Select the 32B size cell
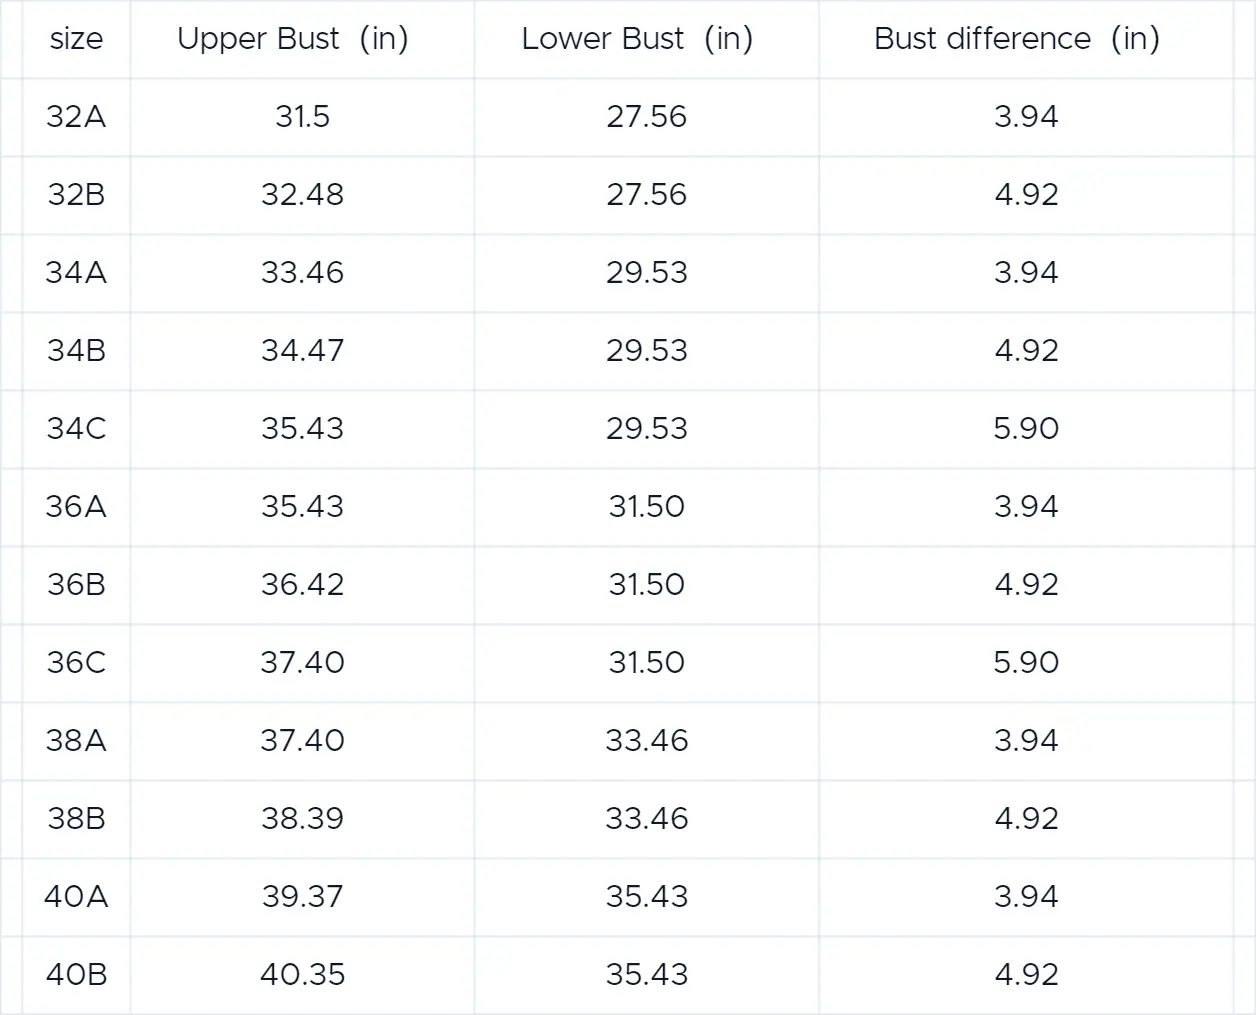 pyautogui.click(x=76, y=195)
